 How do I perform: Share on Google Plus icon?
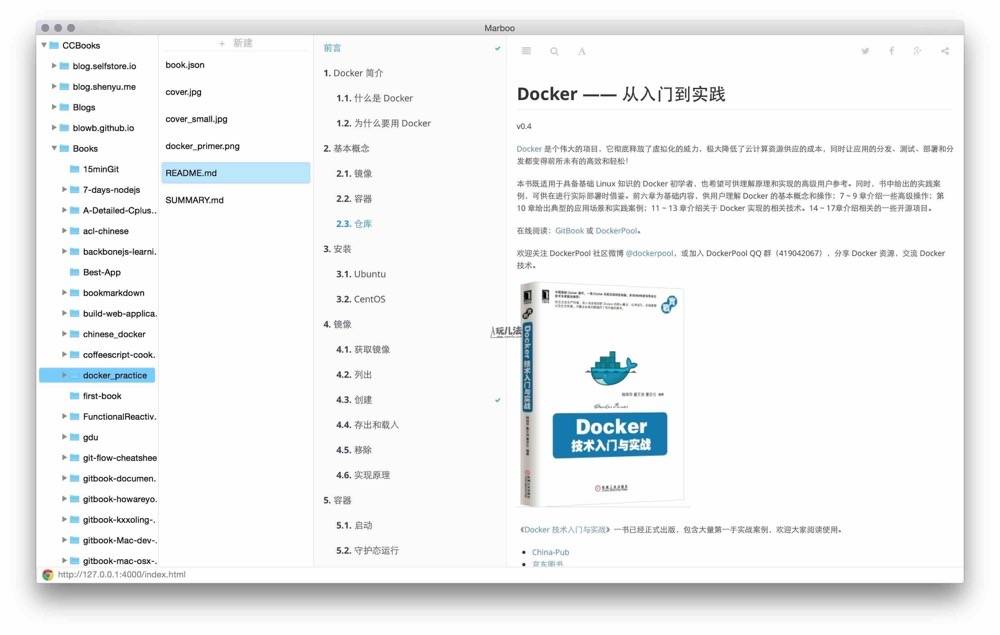[917, 51]
